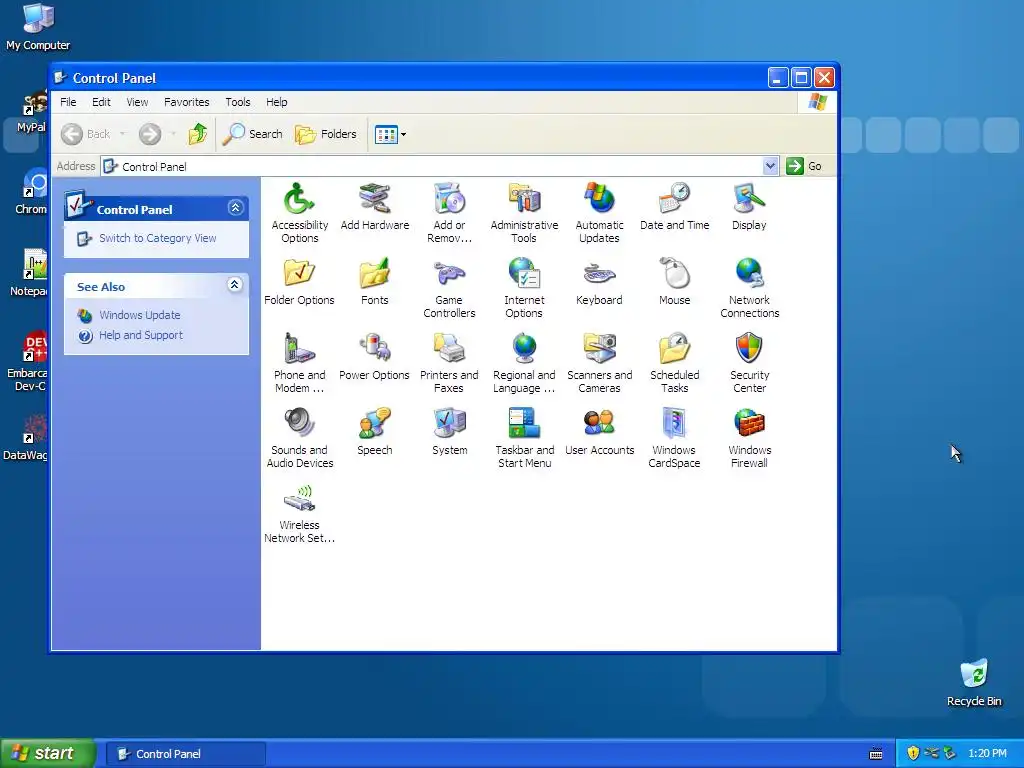Viewport: 1024px width, 768px height.
Task: Select the Speech icon
Action: click(x=375, y=423)
